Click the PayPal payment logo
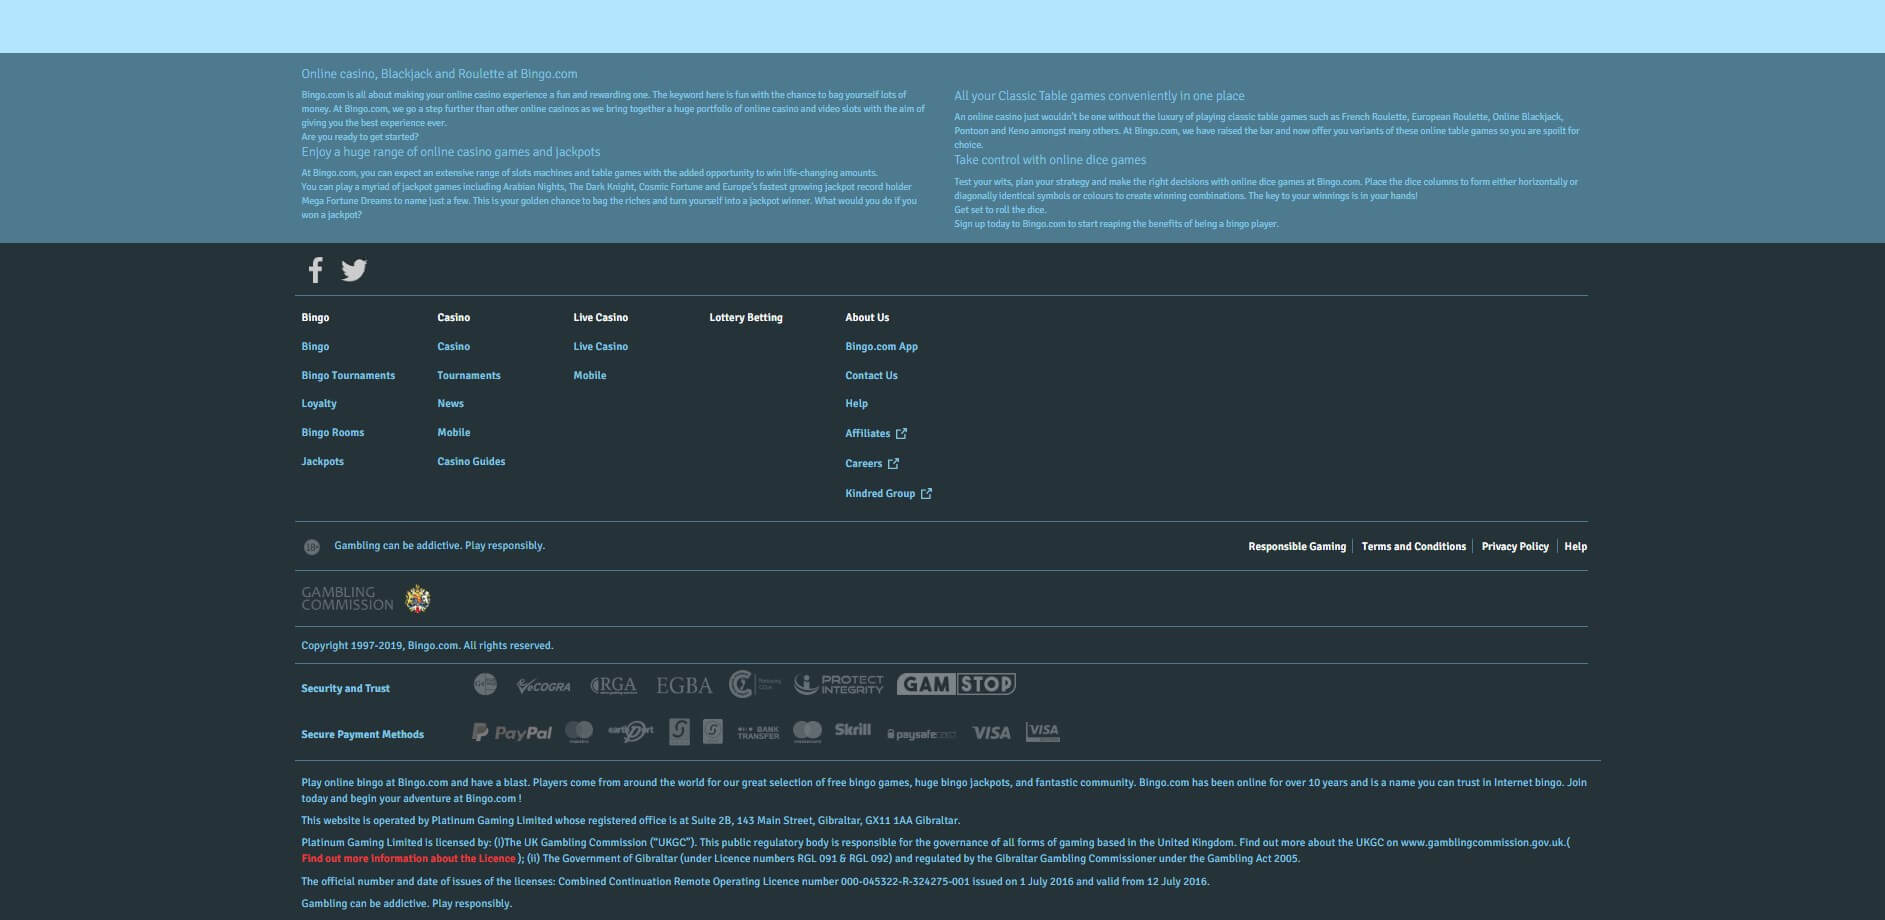The height and width of the screenshot is (920, 1885). click(x=512, y=733)
